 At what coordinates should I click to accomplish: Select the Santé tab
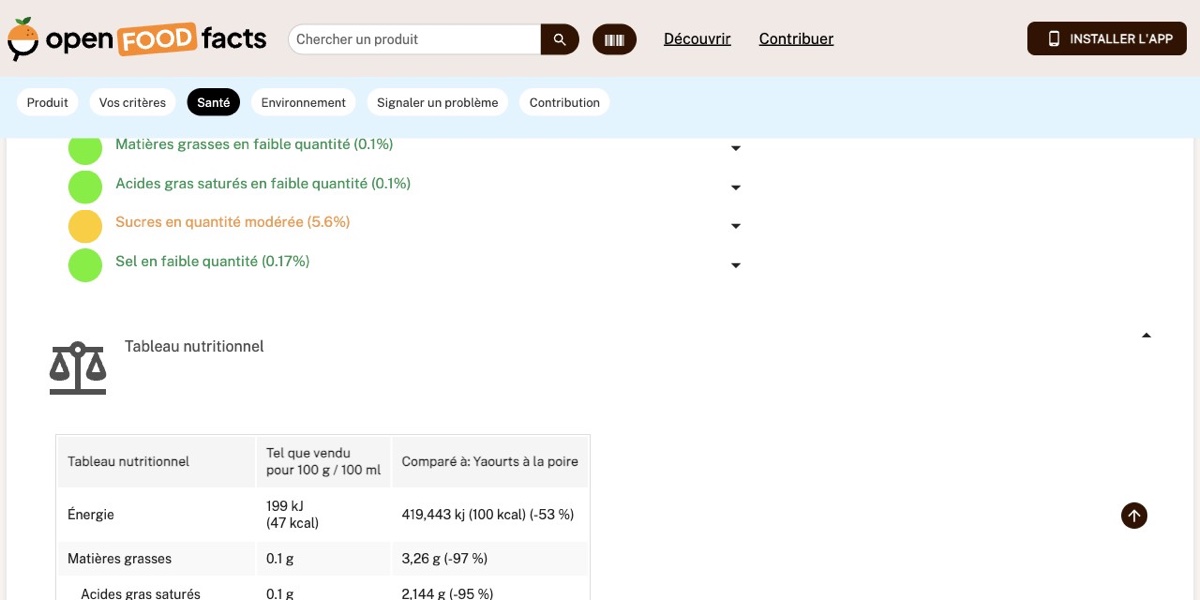214,102
